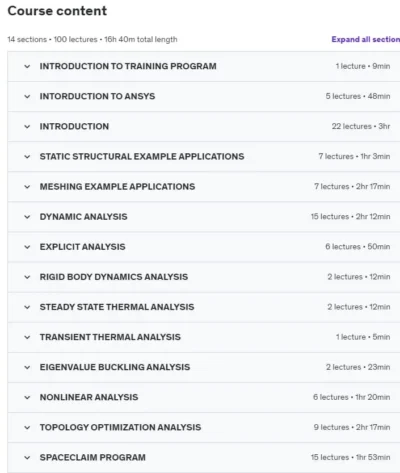Toggle the NONLINEAR ANALYSIS chevron

pos(27,398)
